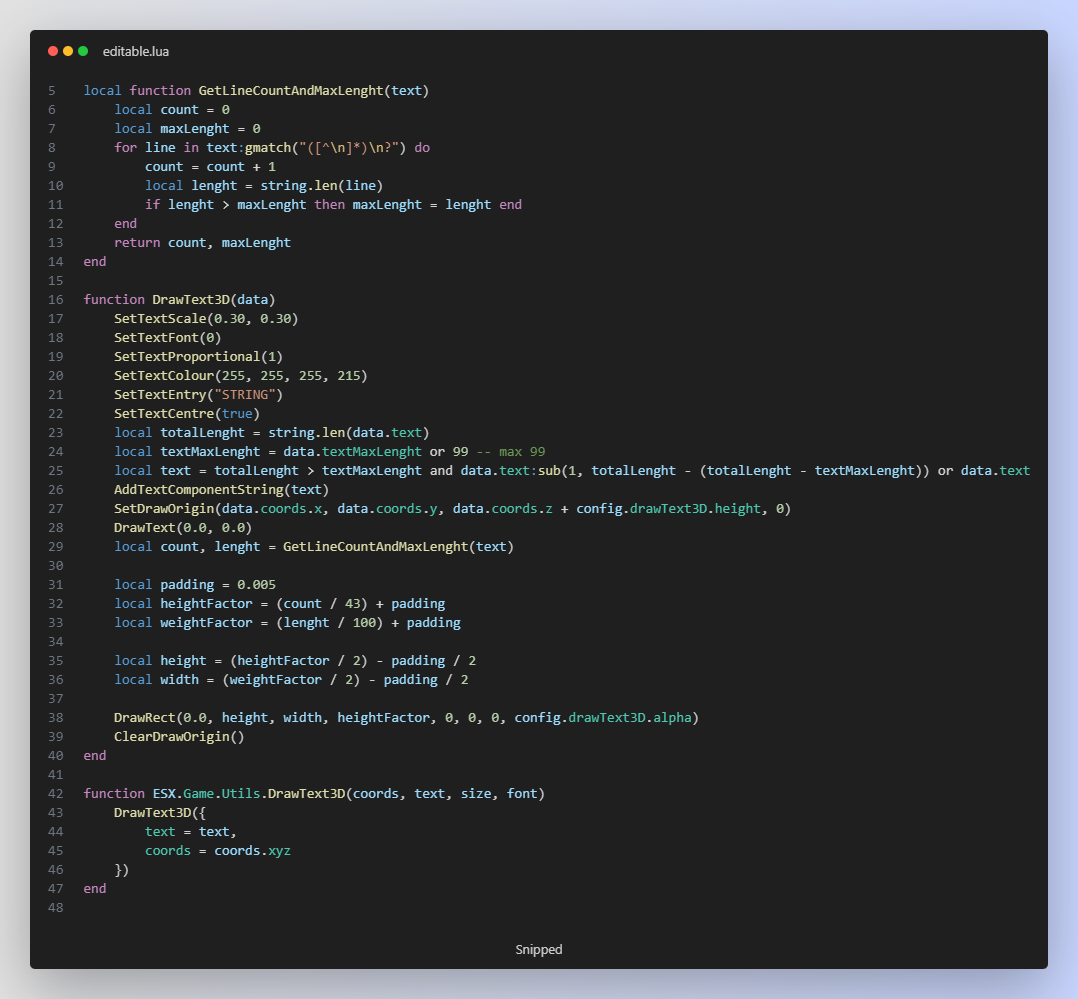Viewport: 1078px width, 999px height.
Task: Click the '-- max 99' comment
Action: click(511, 451)
